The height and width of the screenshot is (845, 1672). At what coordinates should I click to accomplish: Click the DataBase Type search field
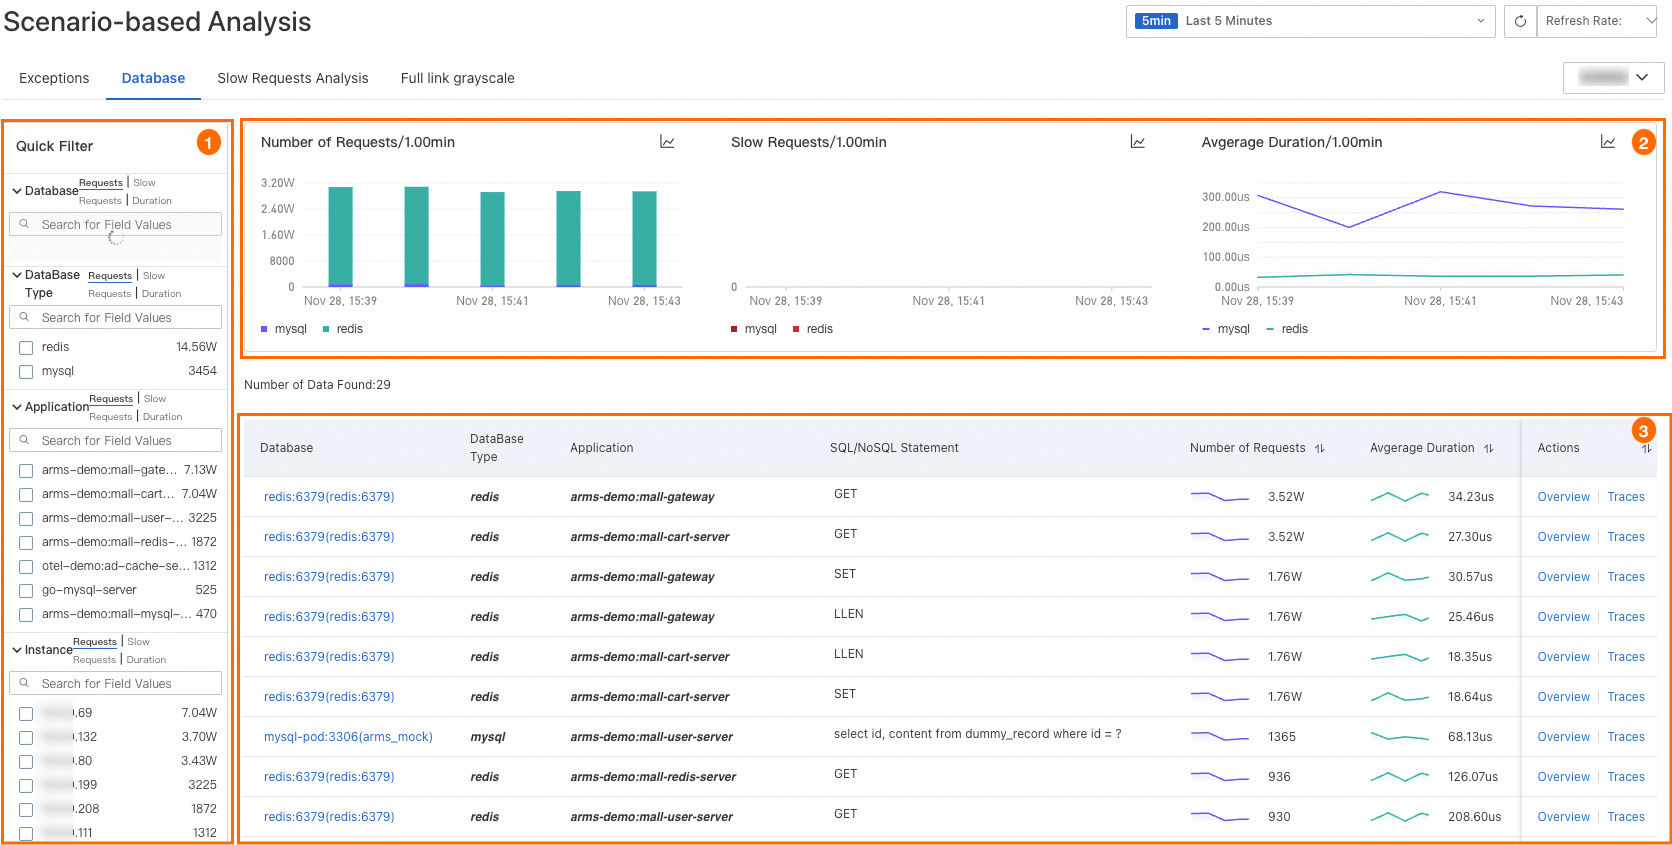(x=115, y=318)
